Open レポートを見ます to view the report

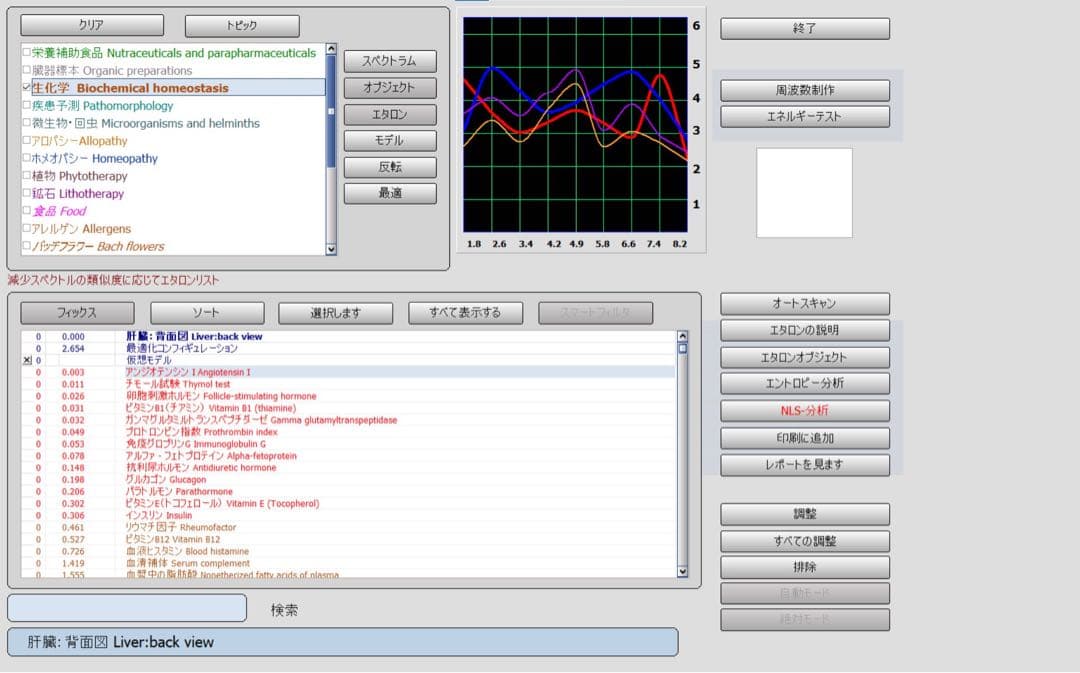[804, 465]
